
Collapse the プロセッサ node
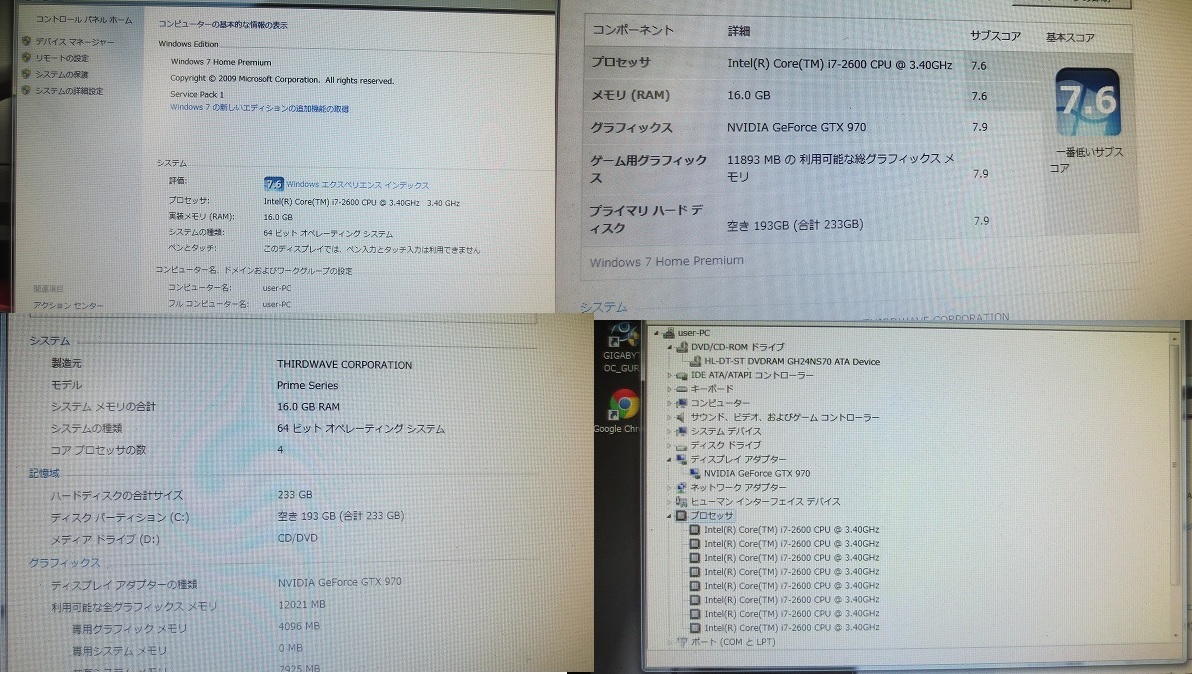point(670,516)
